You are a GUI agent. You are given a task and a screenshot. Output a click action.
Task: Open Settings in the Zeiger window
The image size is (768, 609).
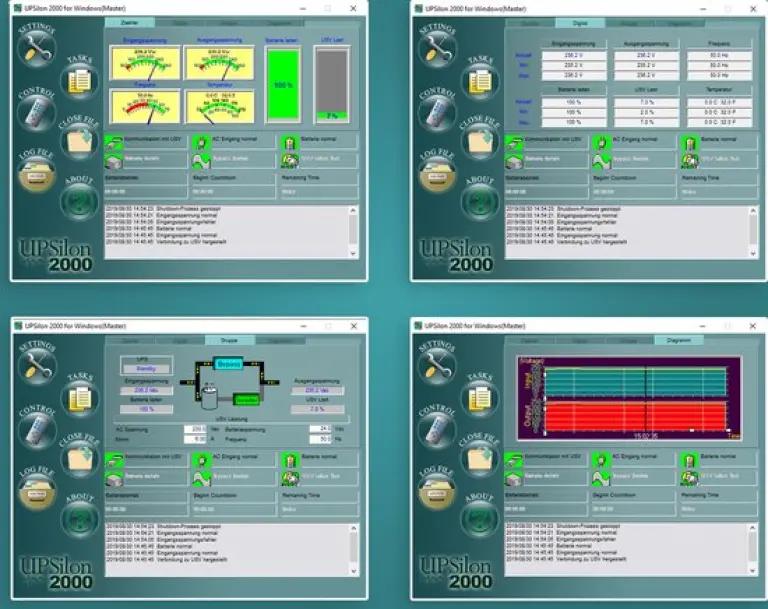coord(36,50)
